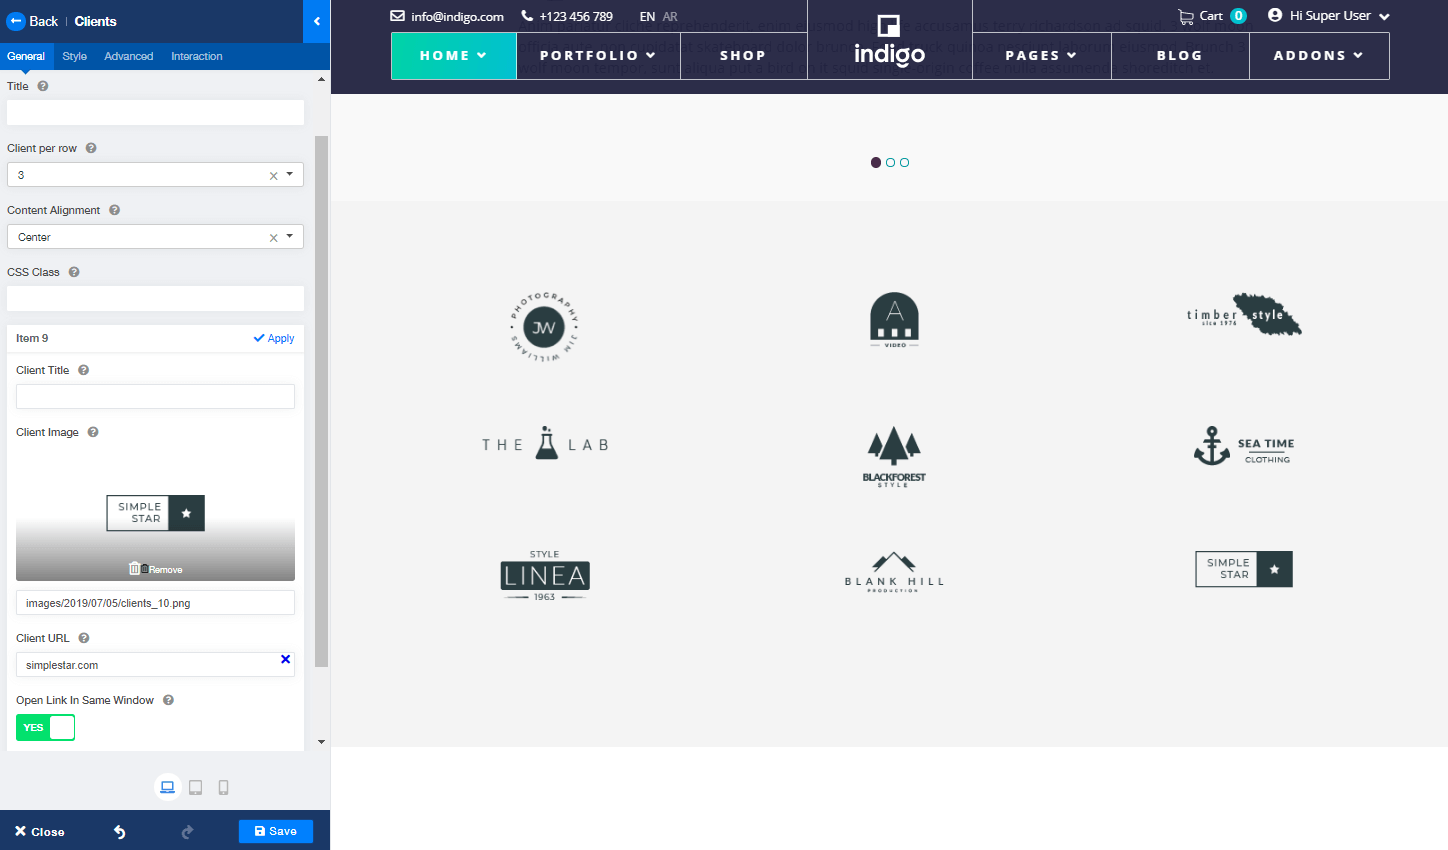This screenshot has height=850, width=1448.
Task: Toggle Open Link In Same Window switch
Action: (45, 727)
